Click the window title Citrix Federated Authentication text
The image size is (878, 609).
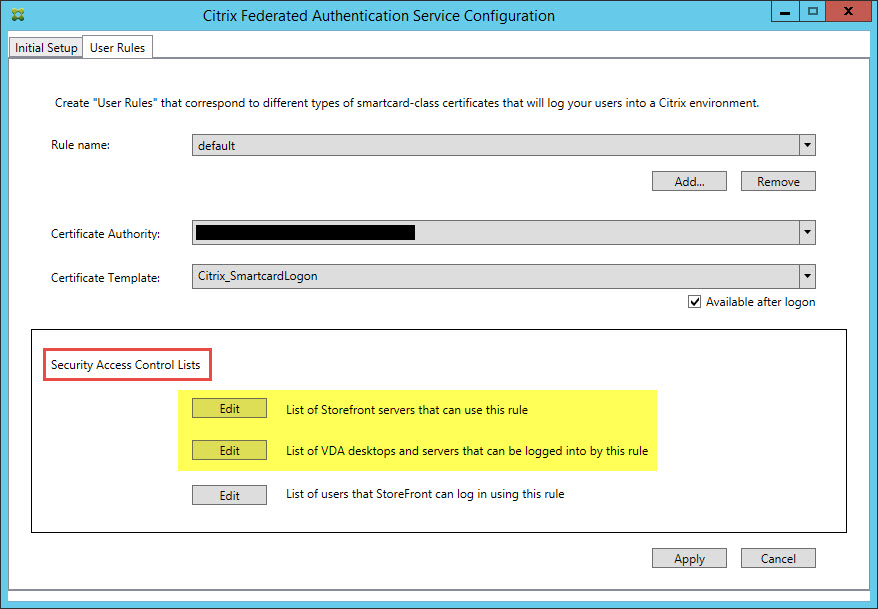(379, 16)
